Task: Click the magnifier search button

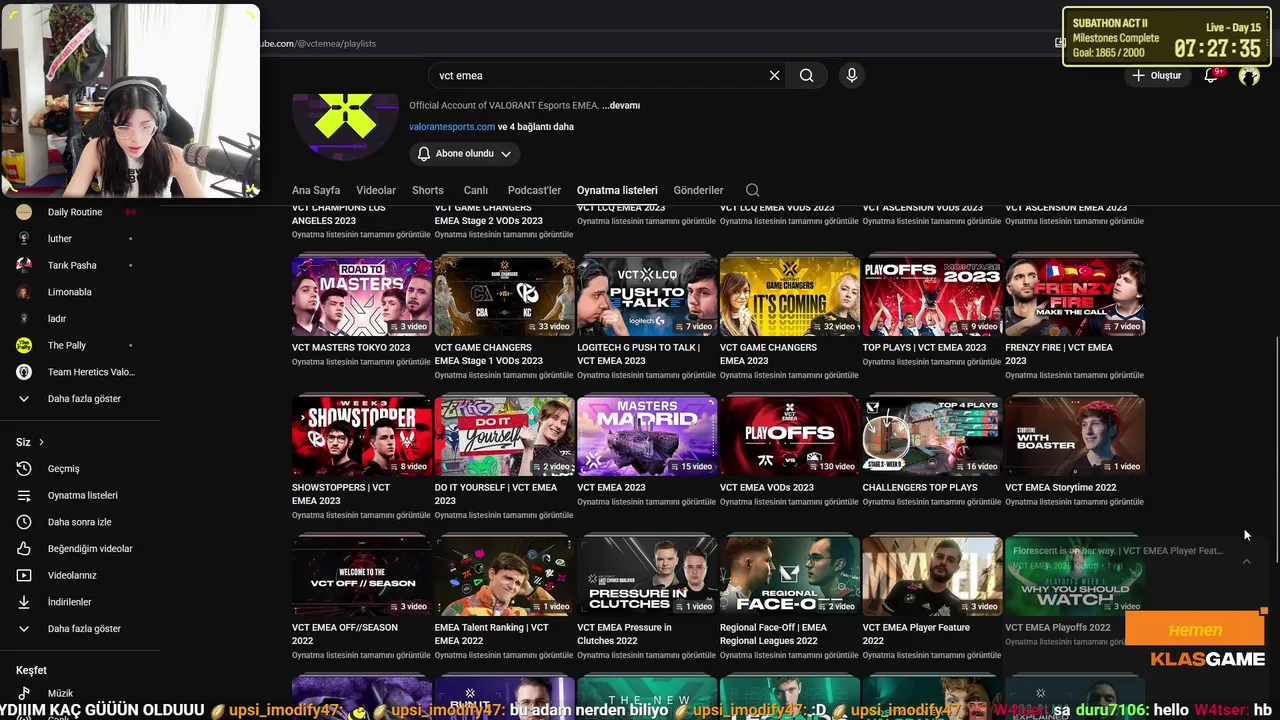Action: click(806, 75)
